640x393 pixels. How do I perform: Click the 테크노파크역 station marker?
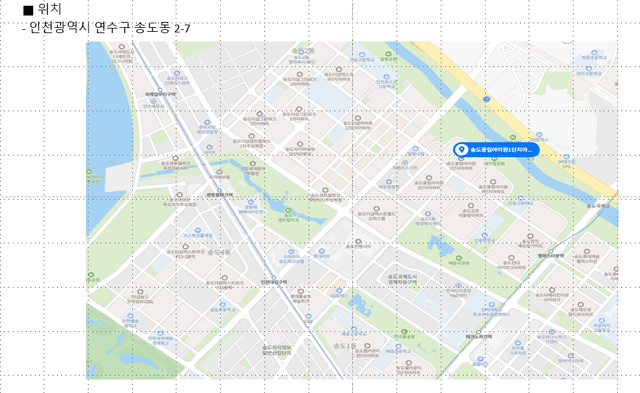pyautogui.click(x=479, y=332)
